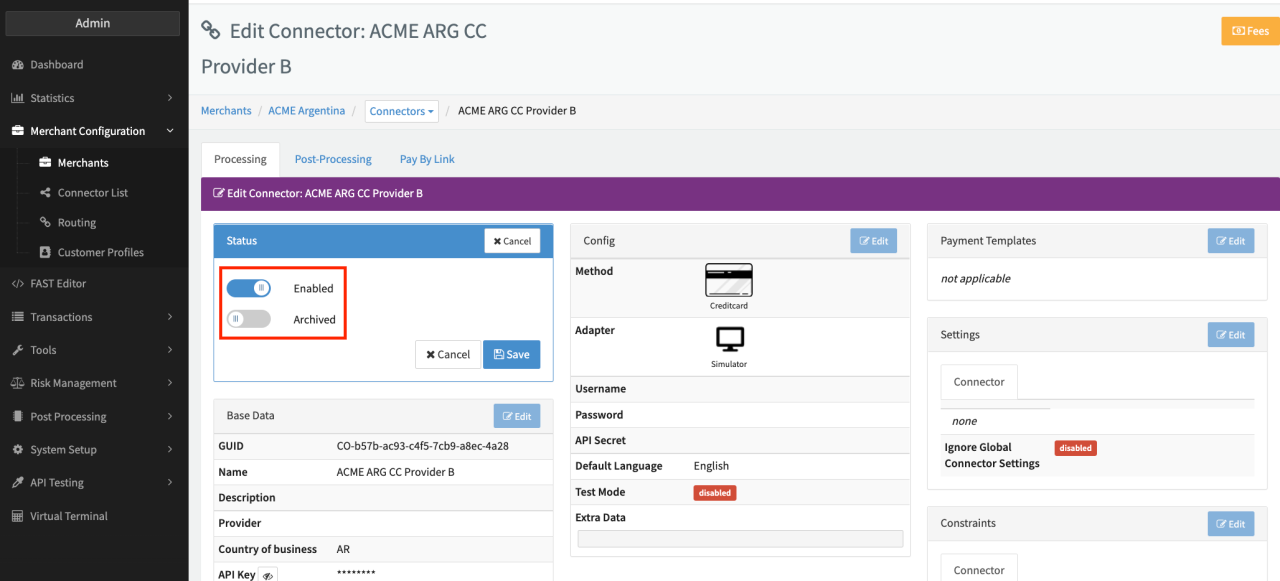Open the orange Fees button
The height and width of the screenshot is (581, 1280).
point(1250,31)
